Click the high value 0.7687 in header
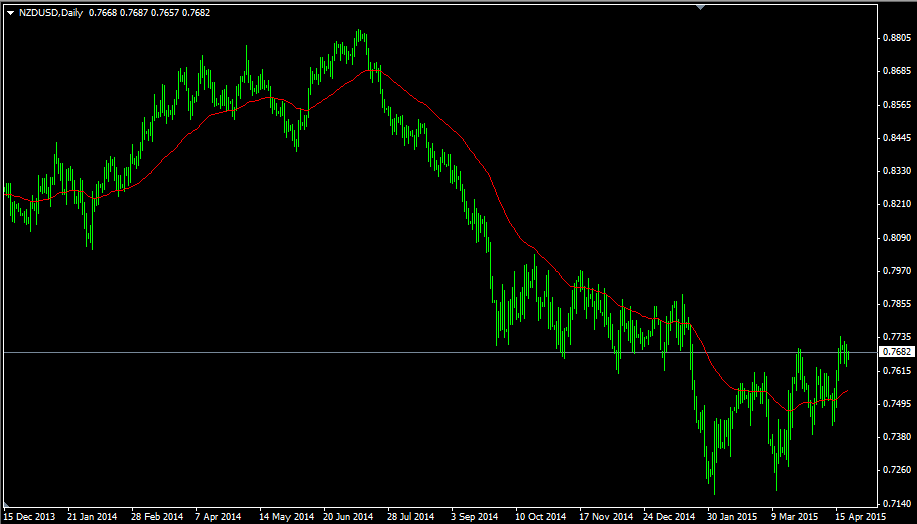This screenshot has width=917, height=524. (133, 13)
